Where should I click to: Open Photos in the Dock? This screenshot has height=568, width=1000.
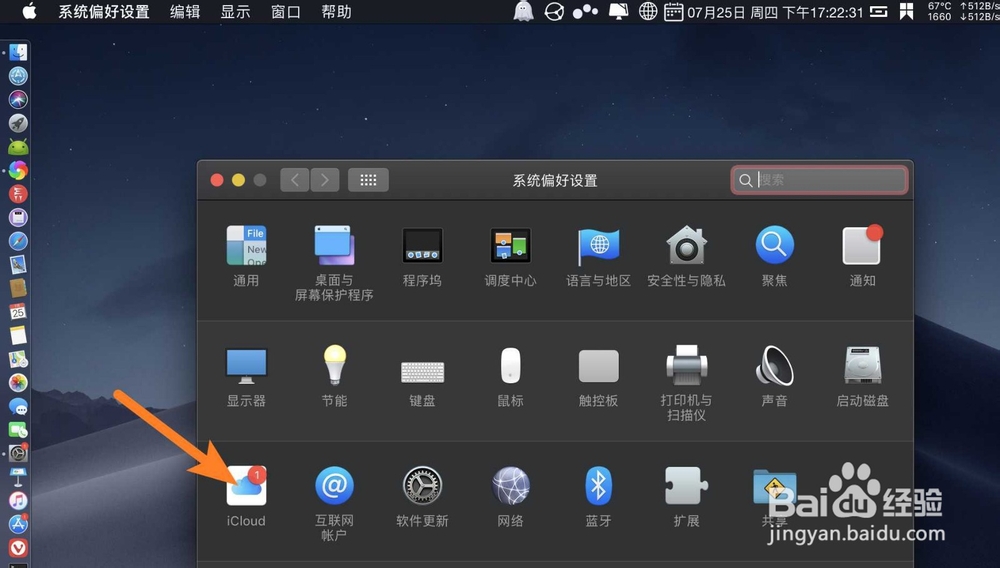(x=18, y=382)
